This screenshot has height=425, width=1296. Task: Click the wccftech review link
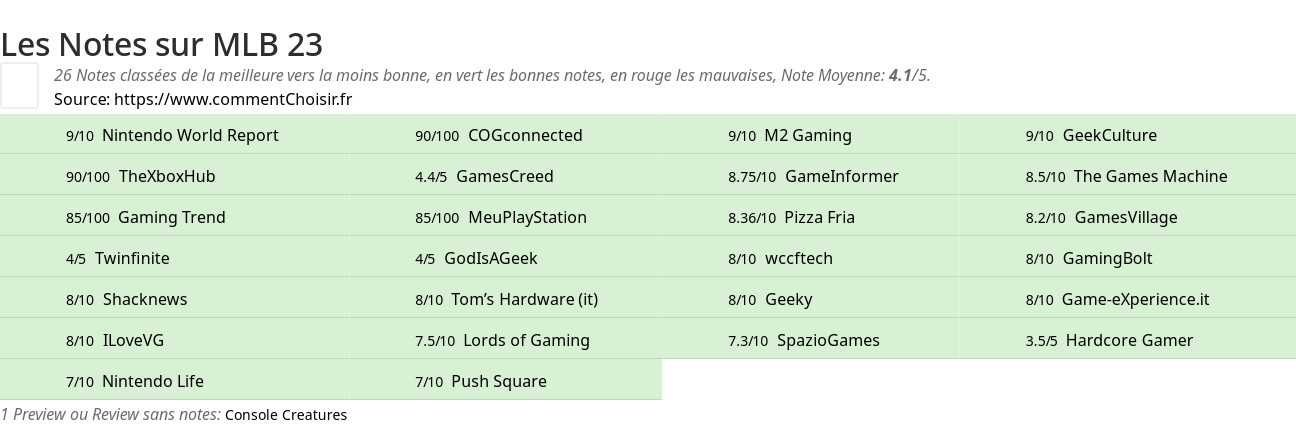[x=798, y=258]
